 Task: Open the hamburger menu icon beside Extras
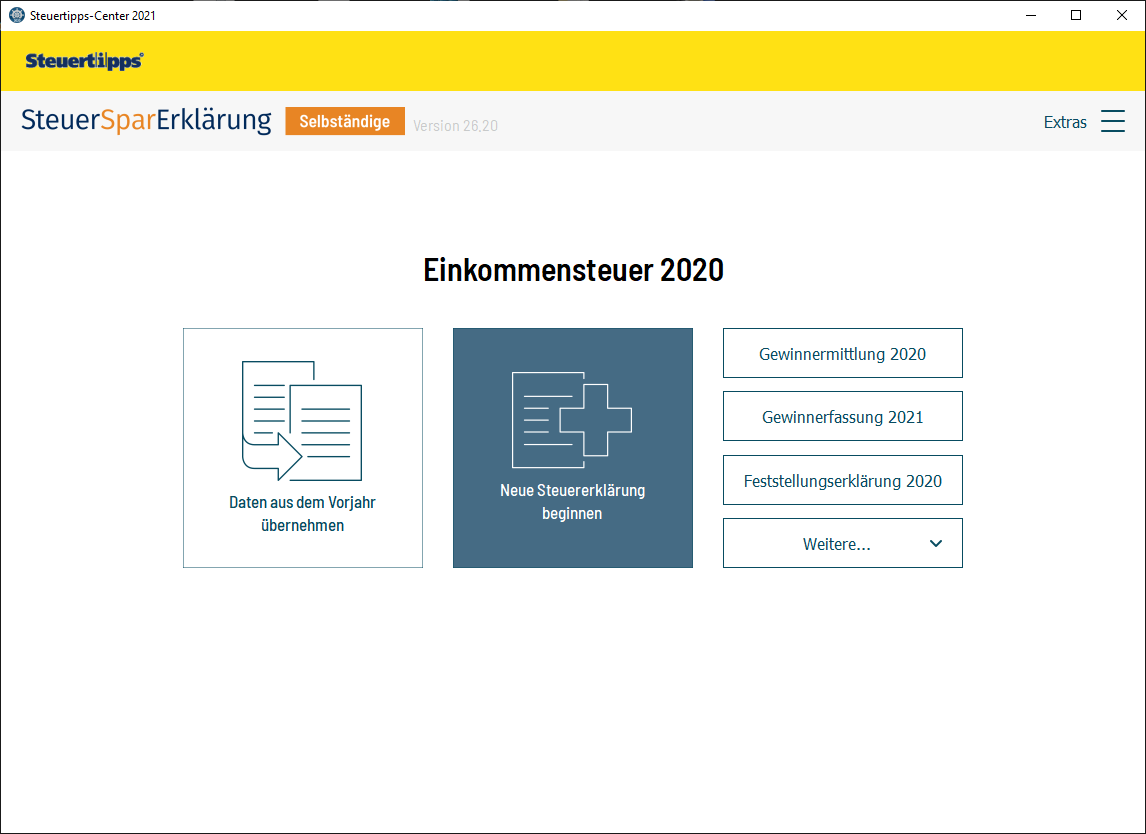tap(1113, 122)
